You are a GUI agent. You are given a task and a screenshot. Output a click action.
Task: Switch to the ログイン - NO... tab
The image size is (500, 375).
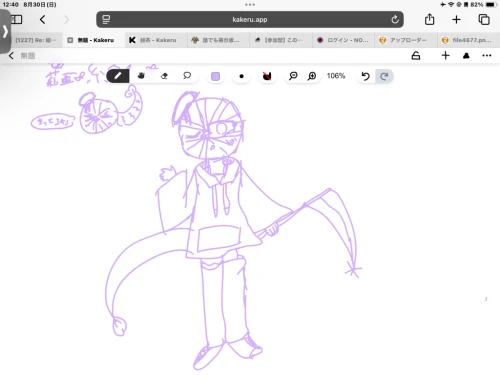[343, 40]
